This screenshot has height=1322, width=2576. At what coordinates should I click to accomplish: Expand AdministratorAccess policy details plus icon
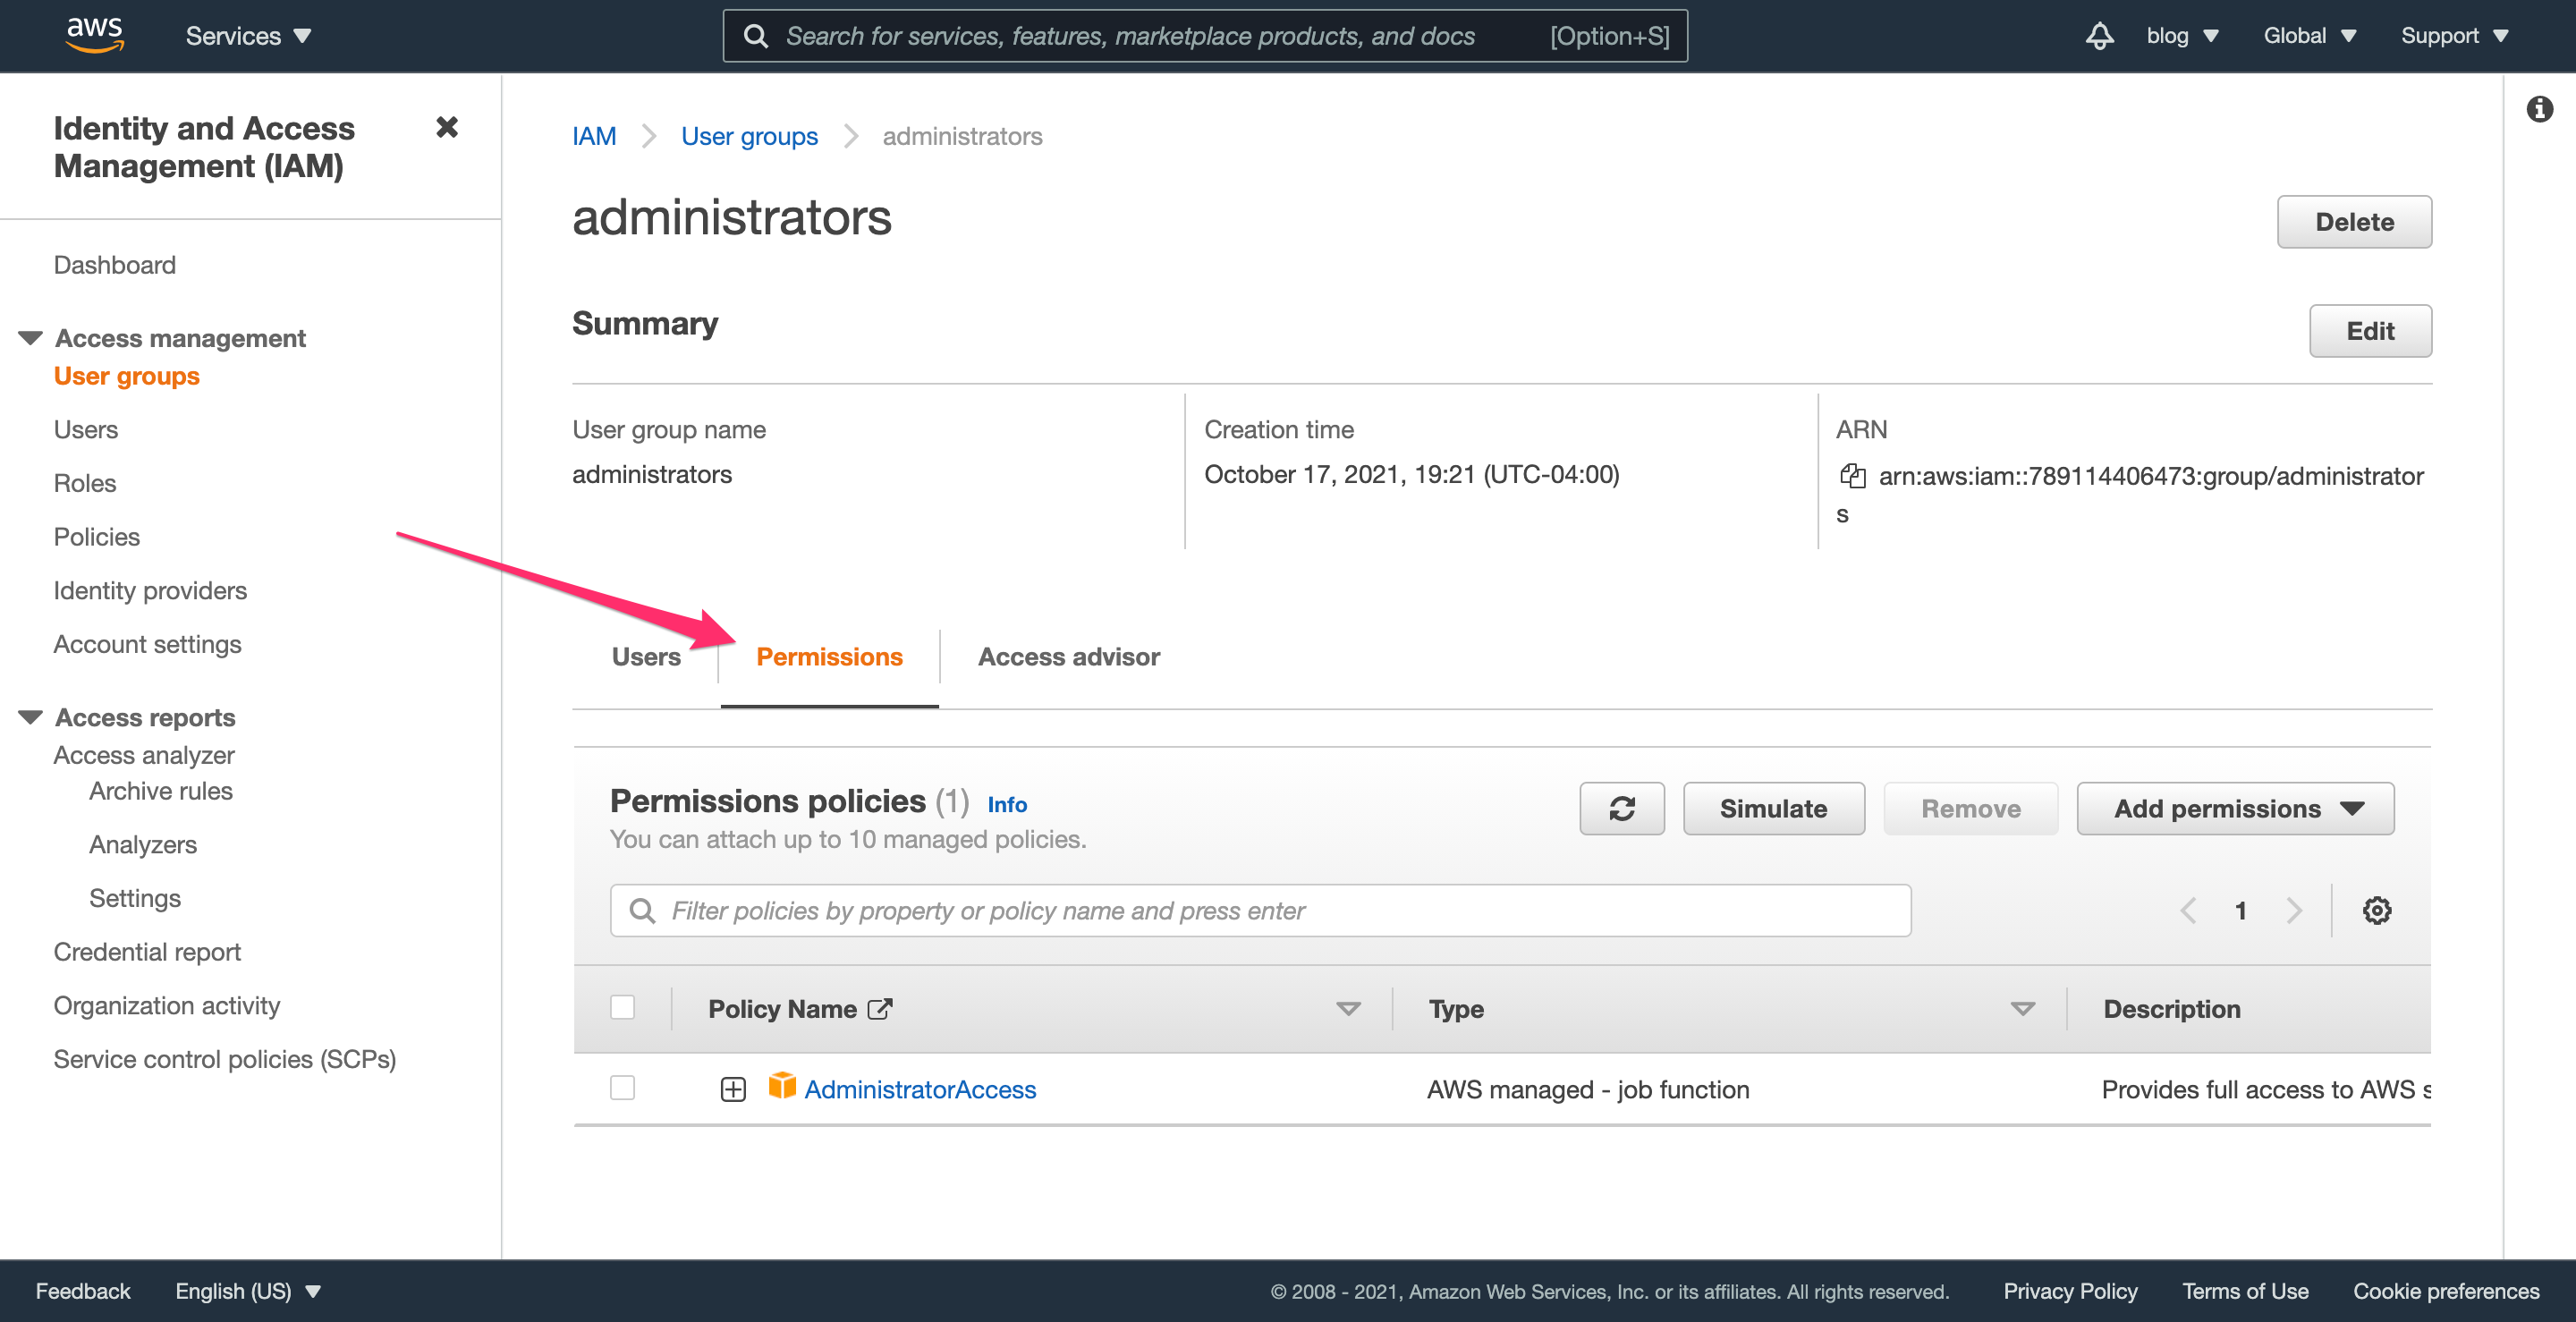[733, 1089]
